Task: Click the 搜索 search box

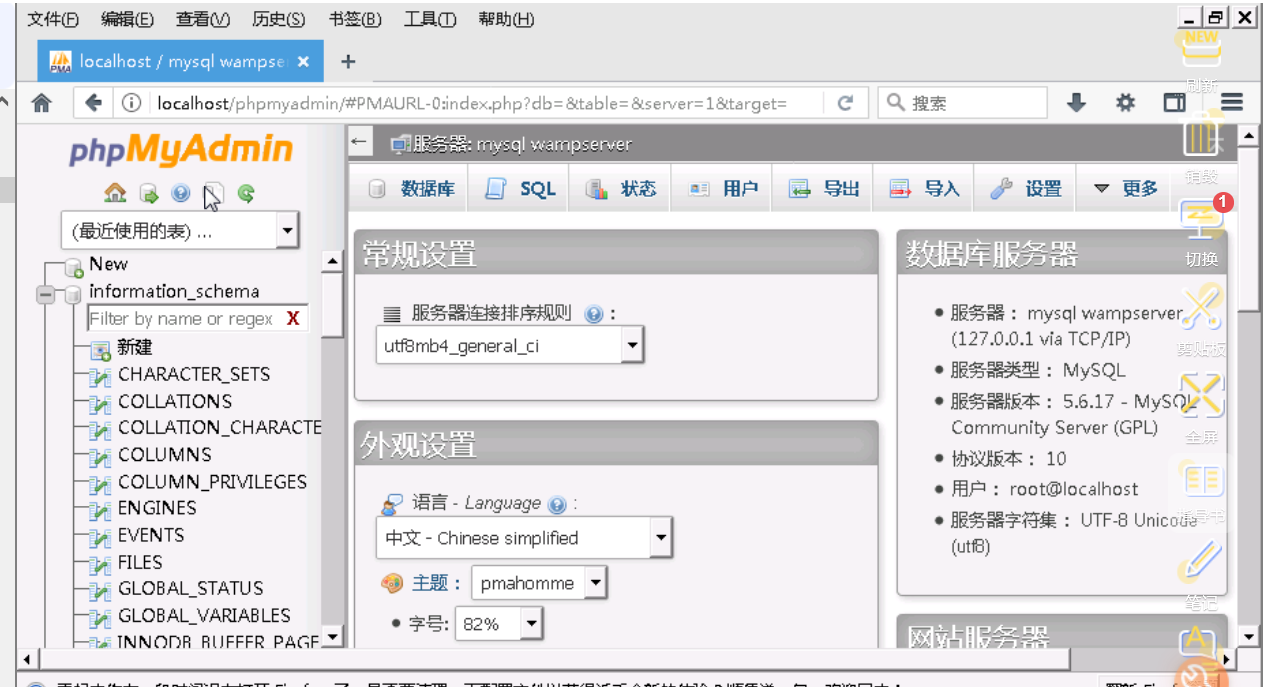Action: (x=962, y=103)
